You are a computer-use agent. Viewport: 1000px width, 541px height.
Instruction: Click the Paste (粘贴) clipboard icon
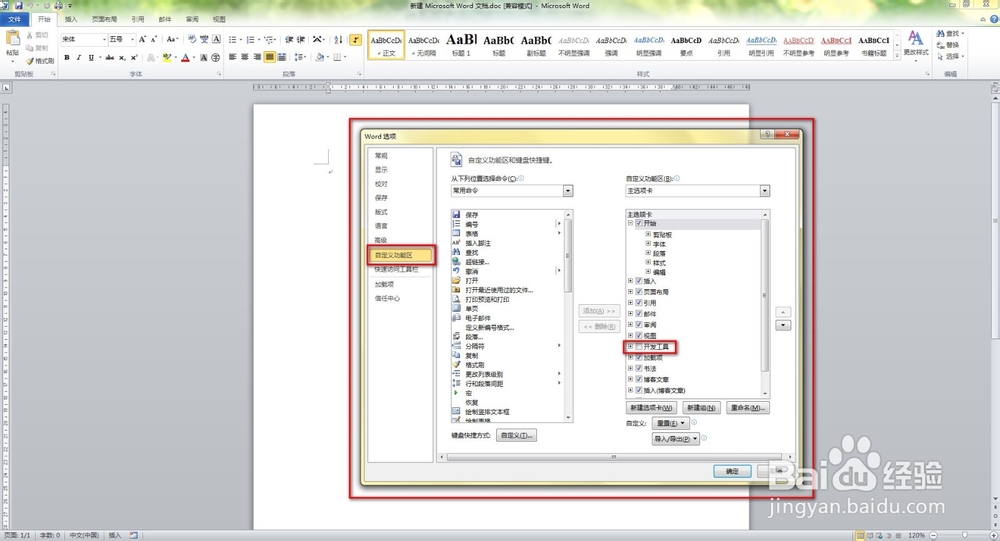(12, 39)
